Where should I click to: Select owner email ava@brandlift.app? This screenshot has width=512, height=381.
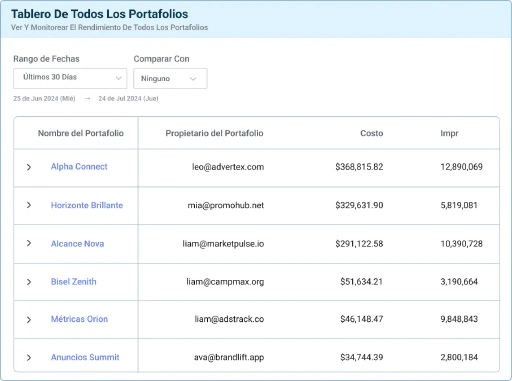coord(229,357)
